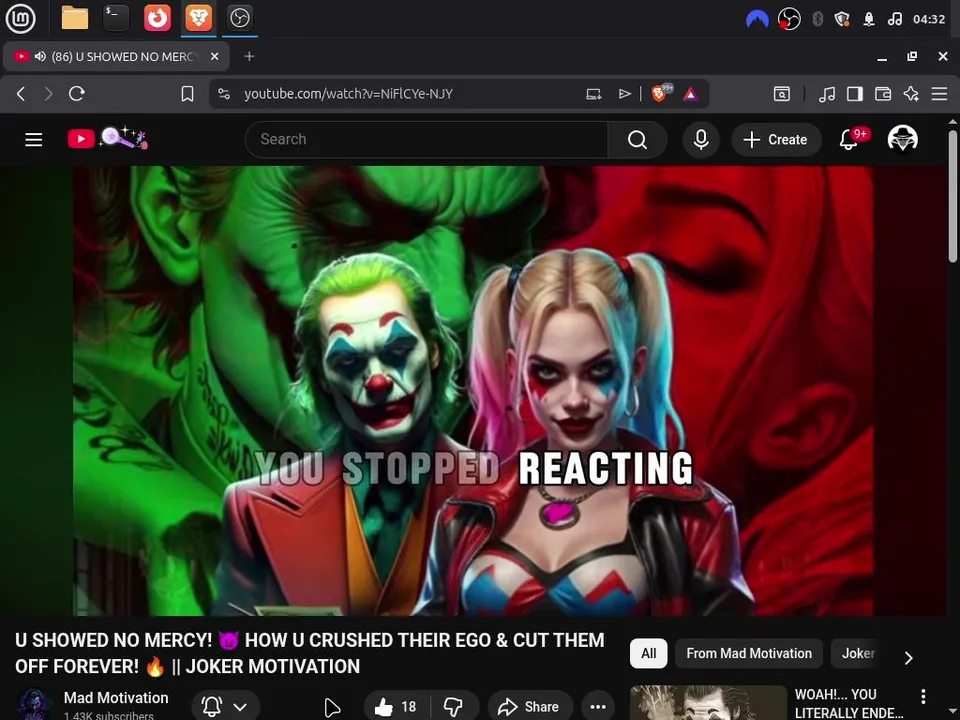Open the Brave playlist music icon
This screenshot has height=720, width=960.
tap(827, 94)
